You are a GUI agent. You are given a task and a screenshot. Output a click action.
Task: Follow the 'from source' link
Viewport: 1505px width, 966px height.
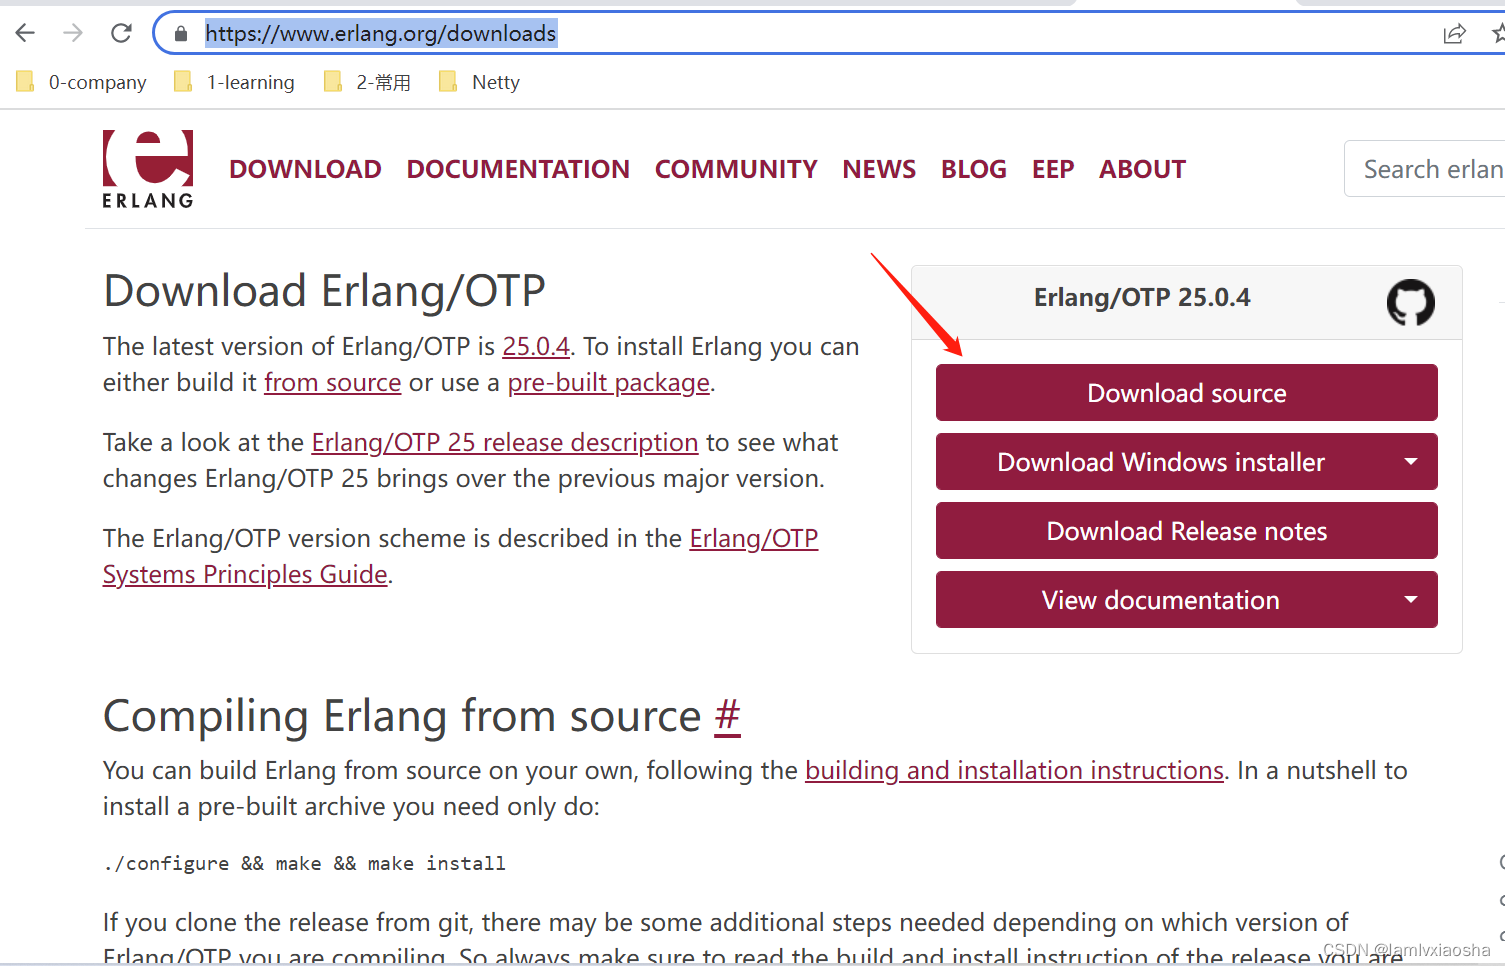click(332, 383)
